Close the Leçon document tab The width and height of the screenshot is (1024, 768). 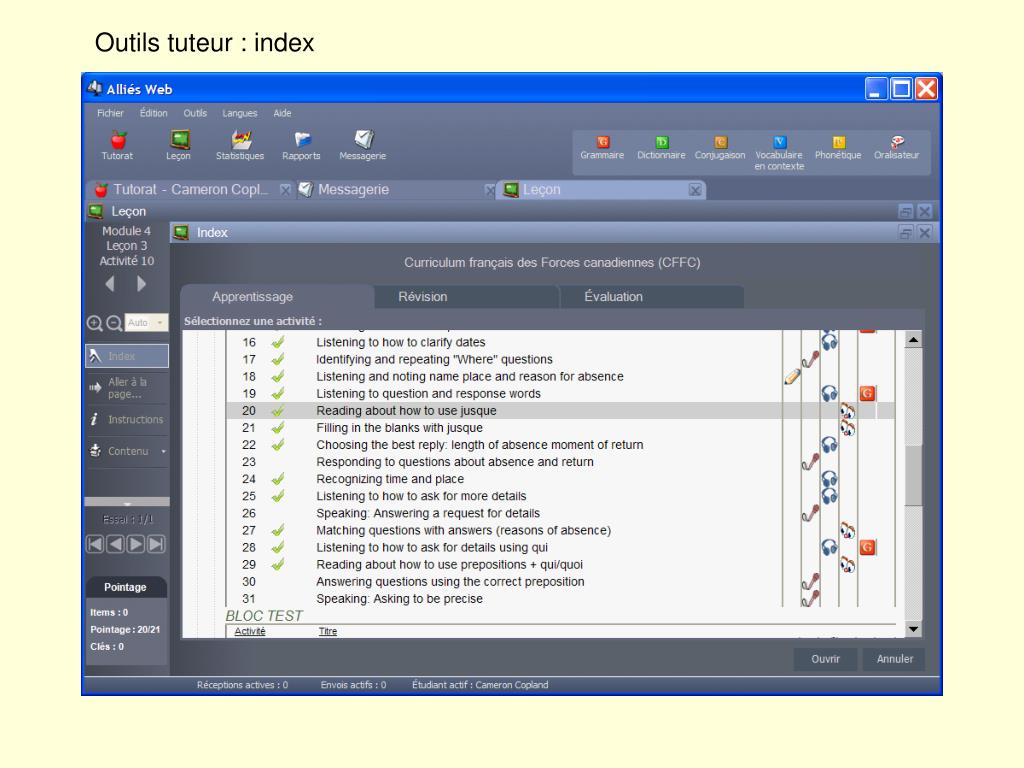(695, 190)
